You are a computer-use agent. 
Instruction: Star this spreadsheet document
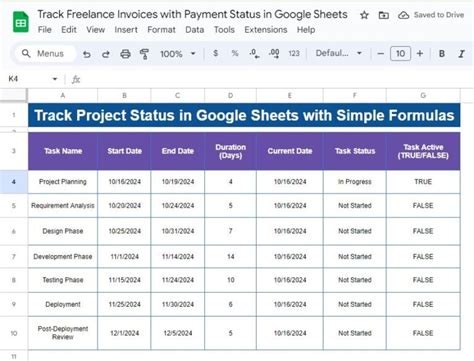[x=364, y=15]
